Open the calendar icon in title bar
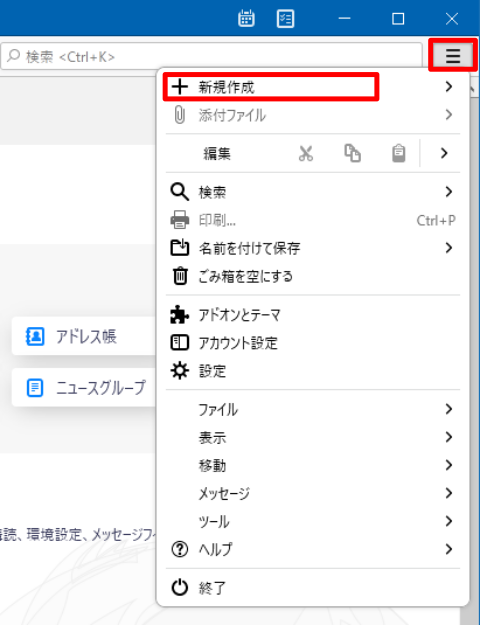 246,18
